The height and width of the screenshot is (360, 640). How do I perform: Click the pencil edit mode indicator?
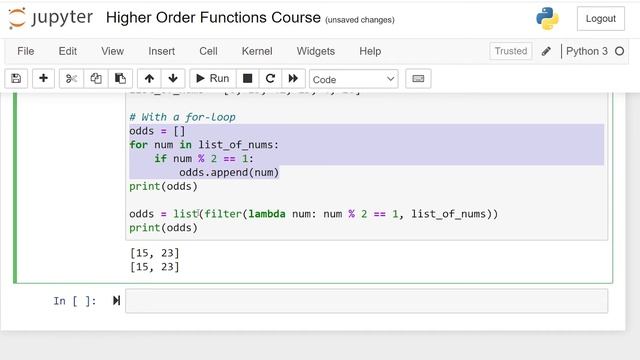point(546,51)
